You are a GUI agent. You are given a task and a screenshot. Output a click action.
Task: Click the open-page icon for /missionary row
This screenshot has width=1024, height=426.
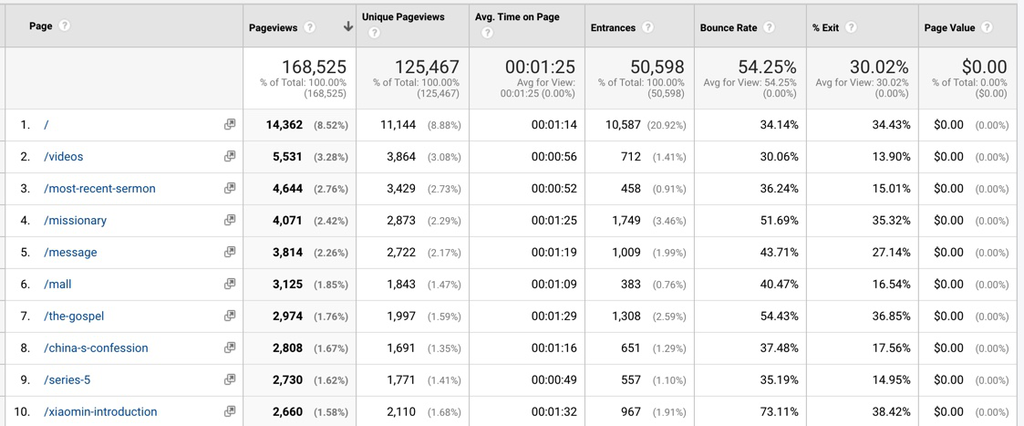(x=229, y=220)
